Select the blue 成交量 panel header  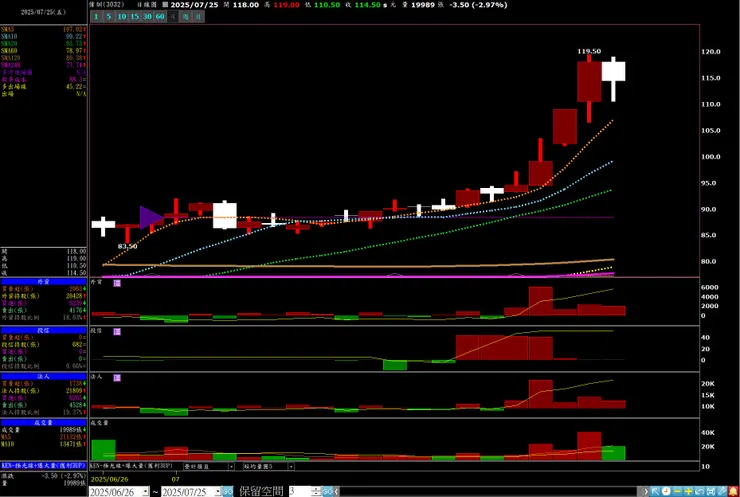[43, 423]
